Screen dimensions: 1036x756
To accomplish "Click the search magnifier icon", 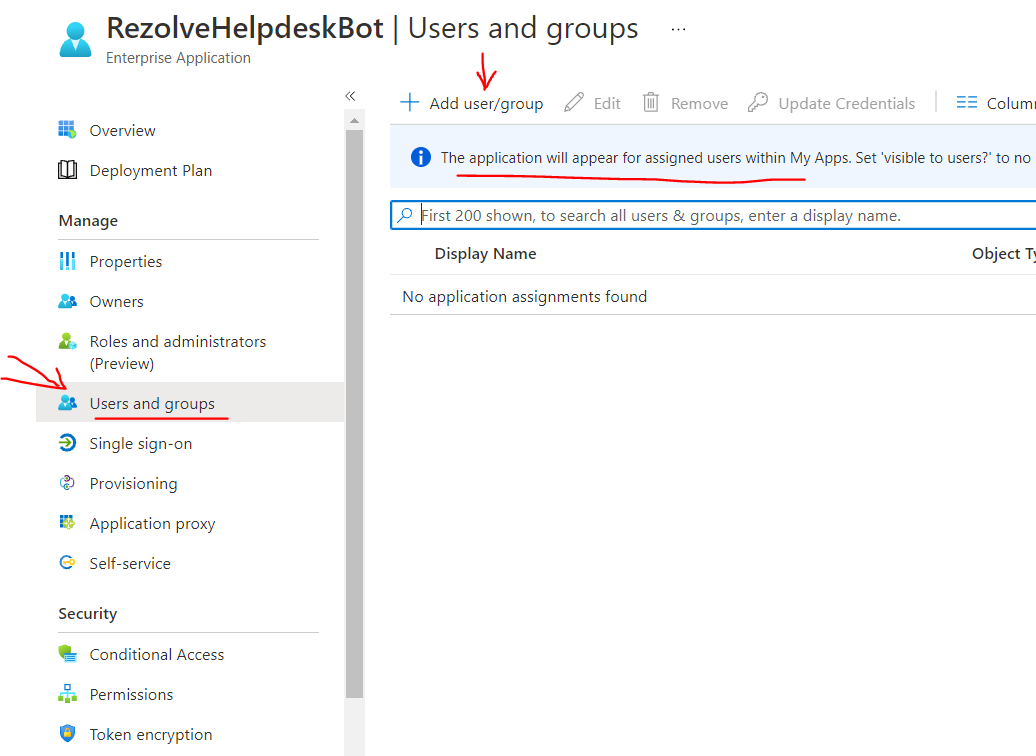I will tap(404, 215).
